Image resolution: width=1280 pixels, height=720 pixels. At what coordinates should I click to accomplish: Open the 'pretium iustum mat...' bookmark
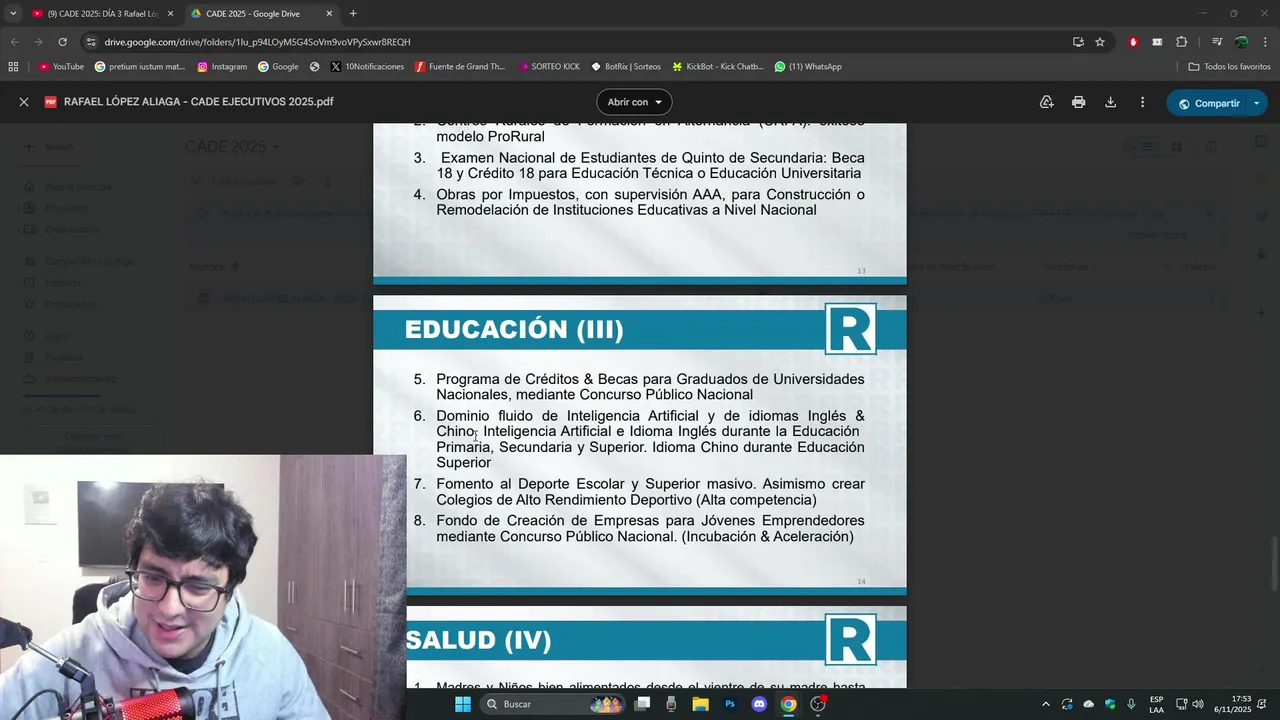[140, 66]
